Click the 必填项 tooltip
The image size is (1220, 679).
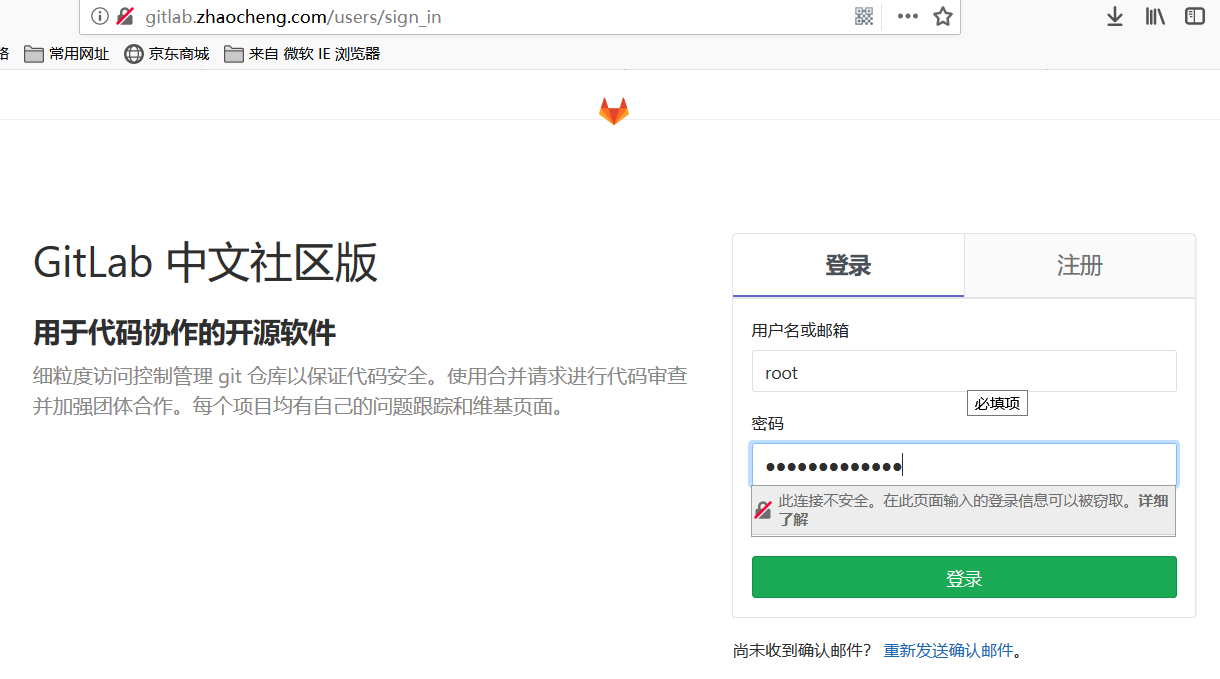pyautogui.click(x=997, y=403)
